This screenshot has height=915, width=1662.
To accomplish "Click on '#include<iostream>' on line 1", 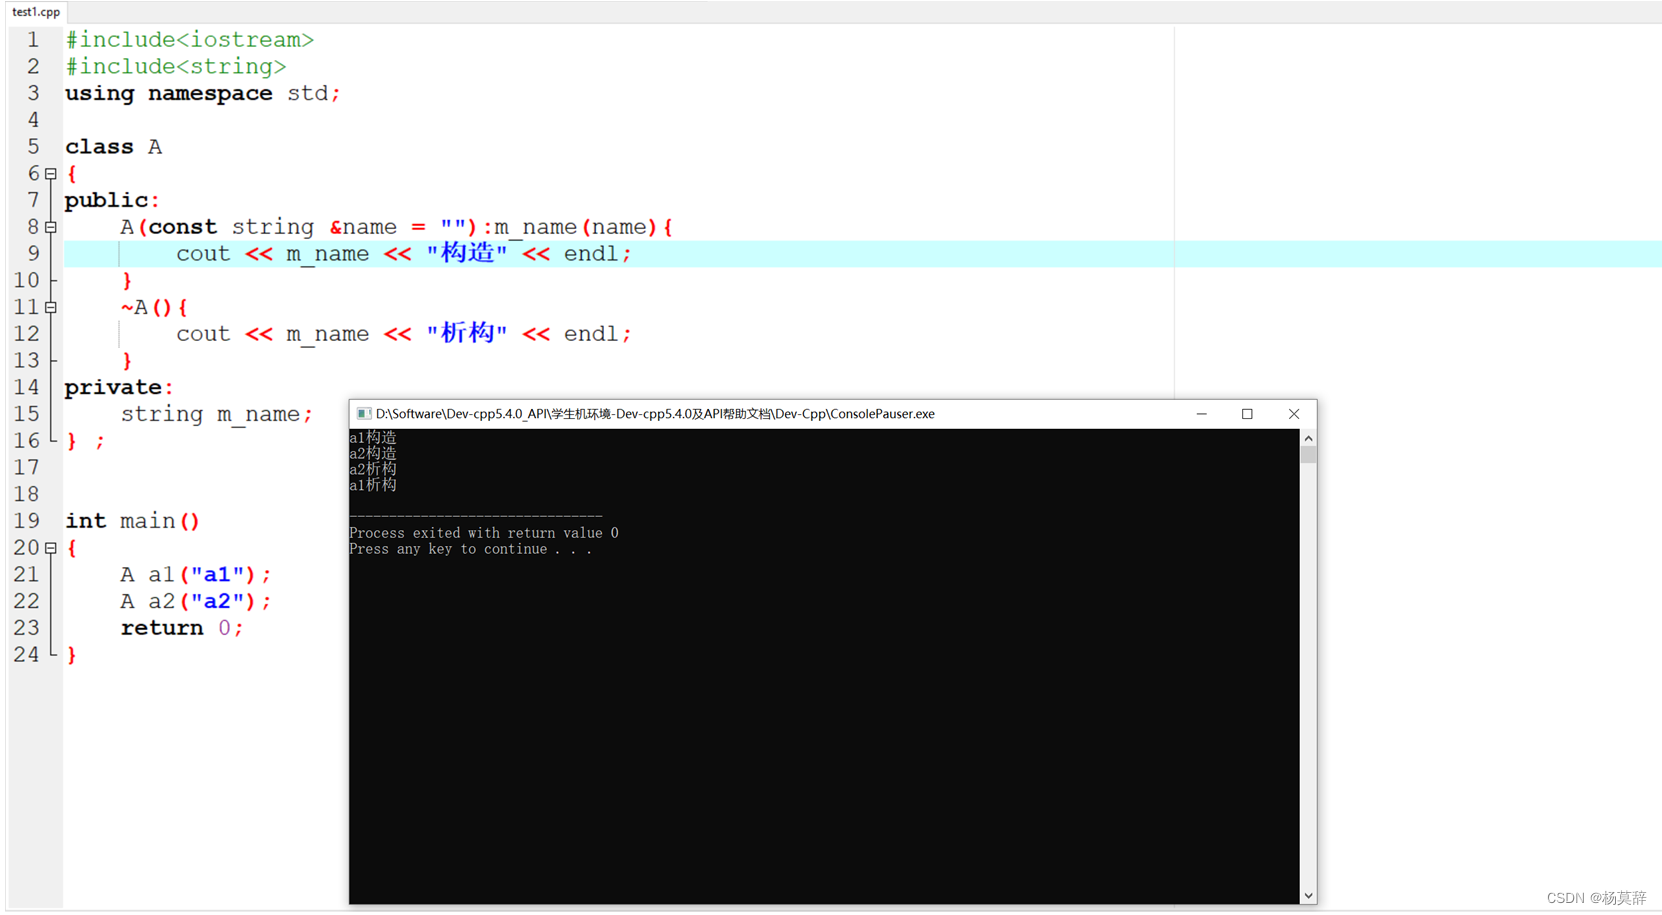I will pos(190,40).
